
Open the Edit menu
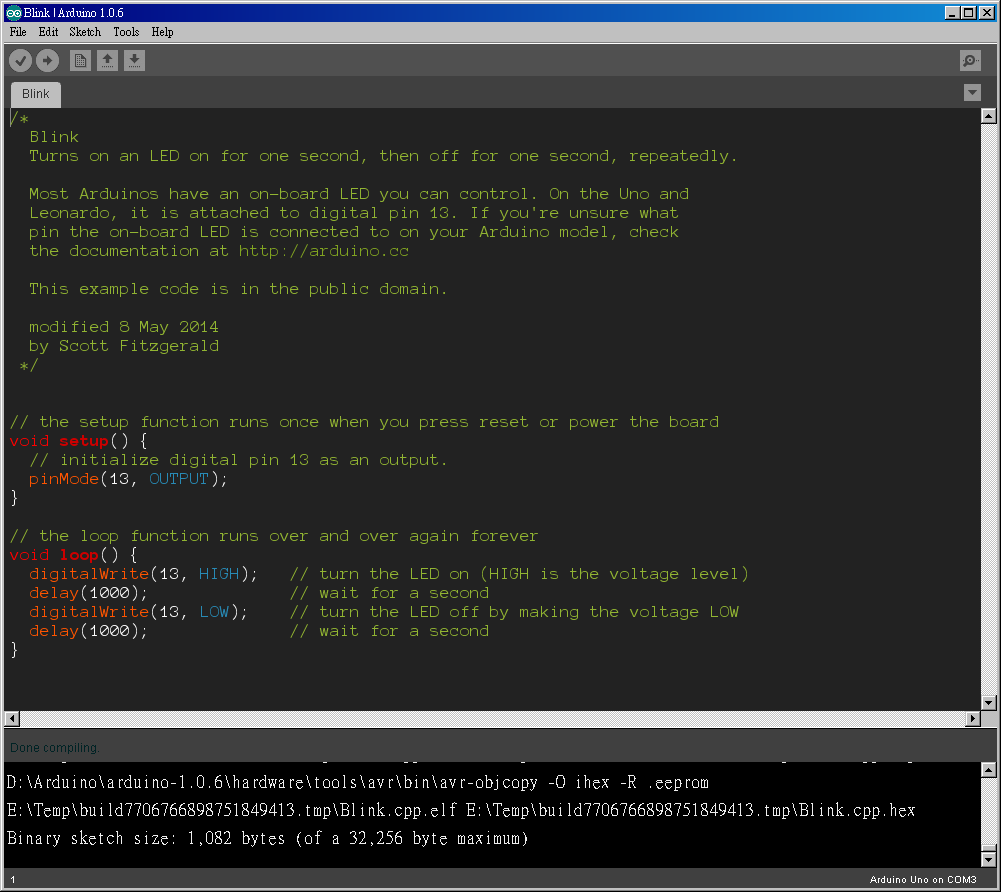pyautogui.click(x=48, y=32)
